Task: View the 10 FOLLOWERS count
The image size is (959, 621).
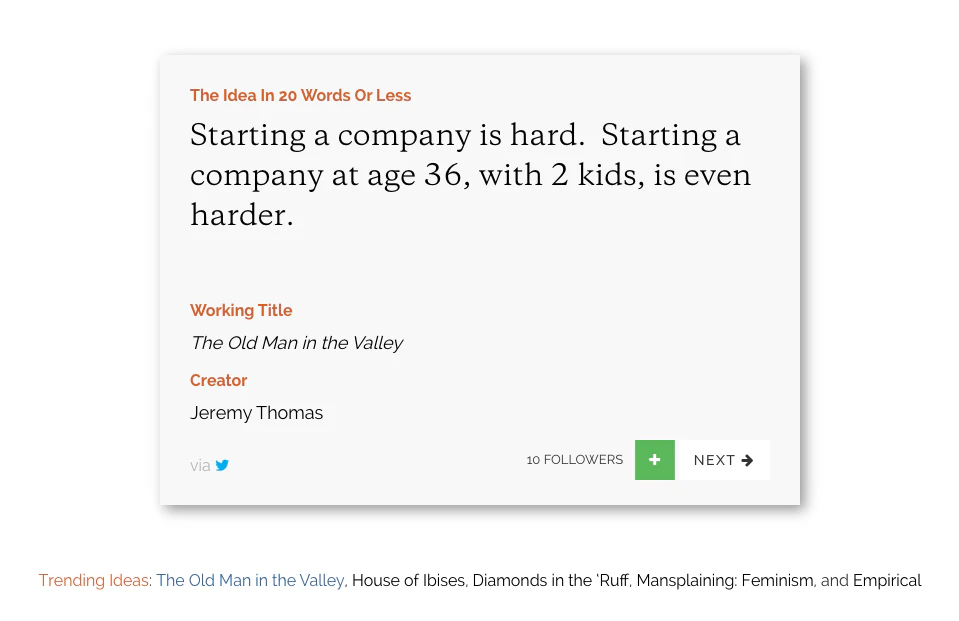Action: 574,460
